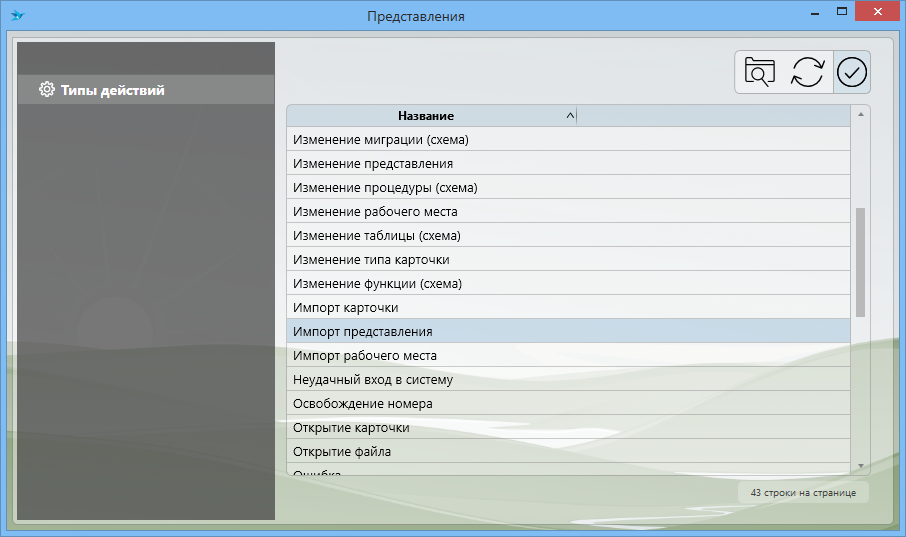Click the 43 строки на странице label
This screenshot has height=537, width=906.
(x=803, y=492)
